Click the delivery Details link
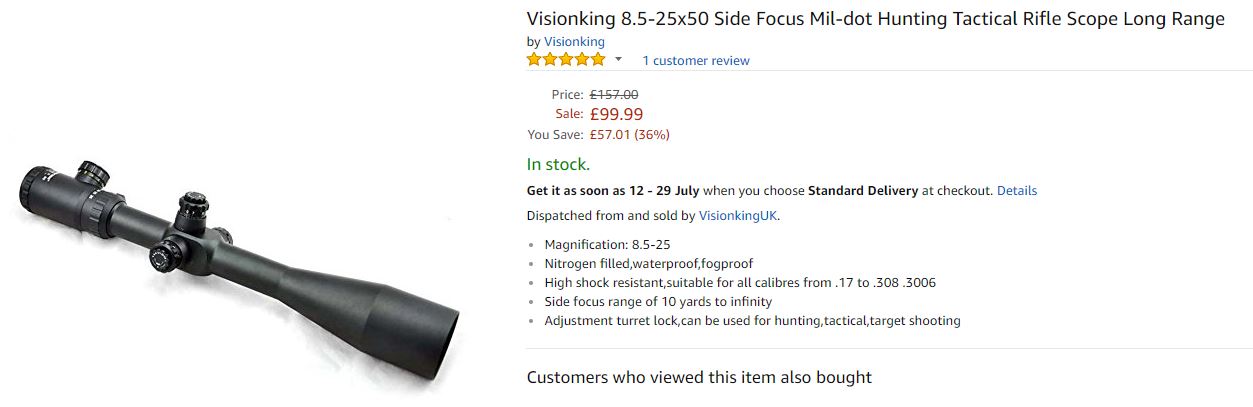The width and height of the screenshot is (1253, 407). pos(1016,191)
